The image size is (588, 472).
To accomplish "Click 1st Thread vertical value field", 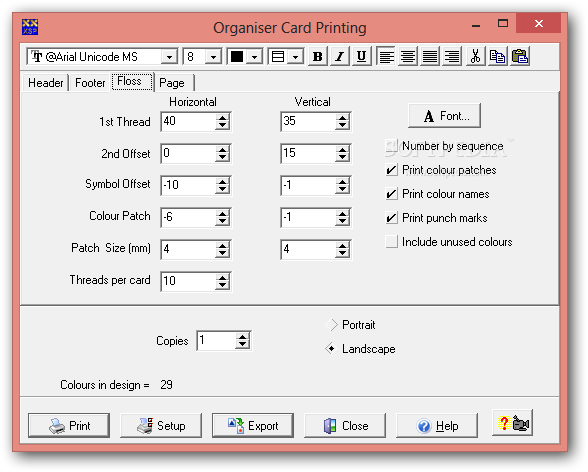I will tap(308, 121).
